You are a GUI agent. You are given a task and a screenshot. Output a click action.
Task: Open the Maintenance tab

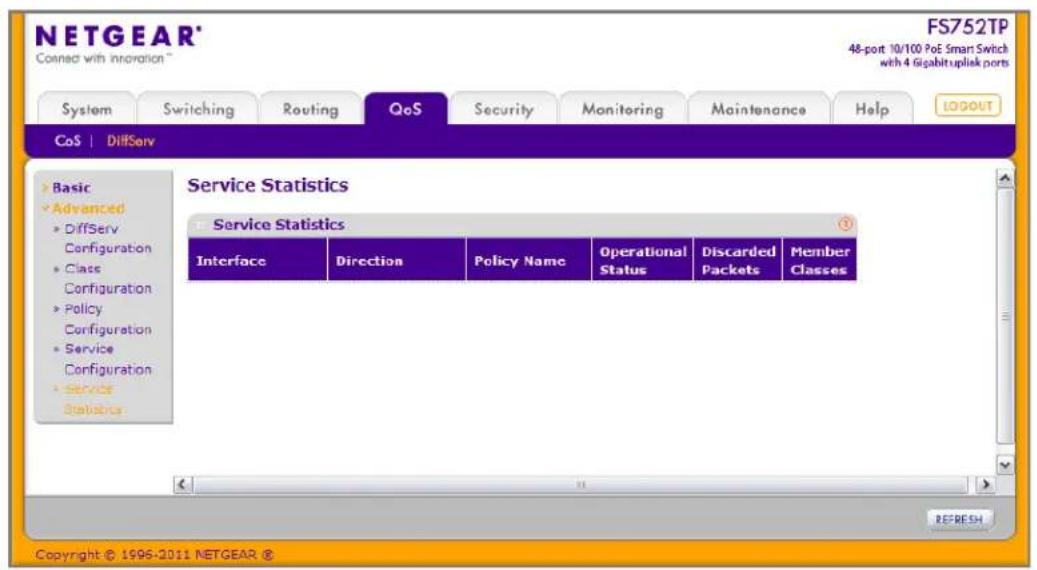[x=759, y=109]
